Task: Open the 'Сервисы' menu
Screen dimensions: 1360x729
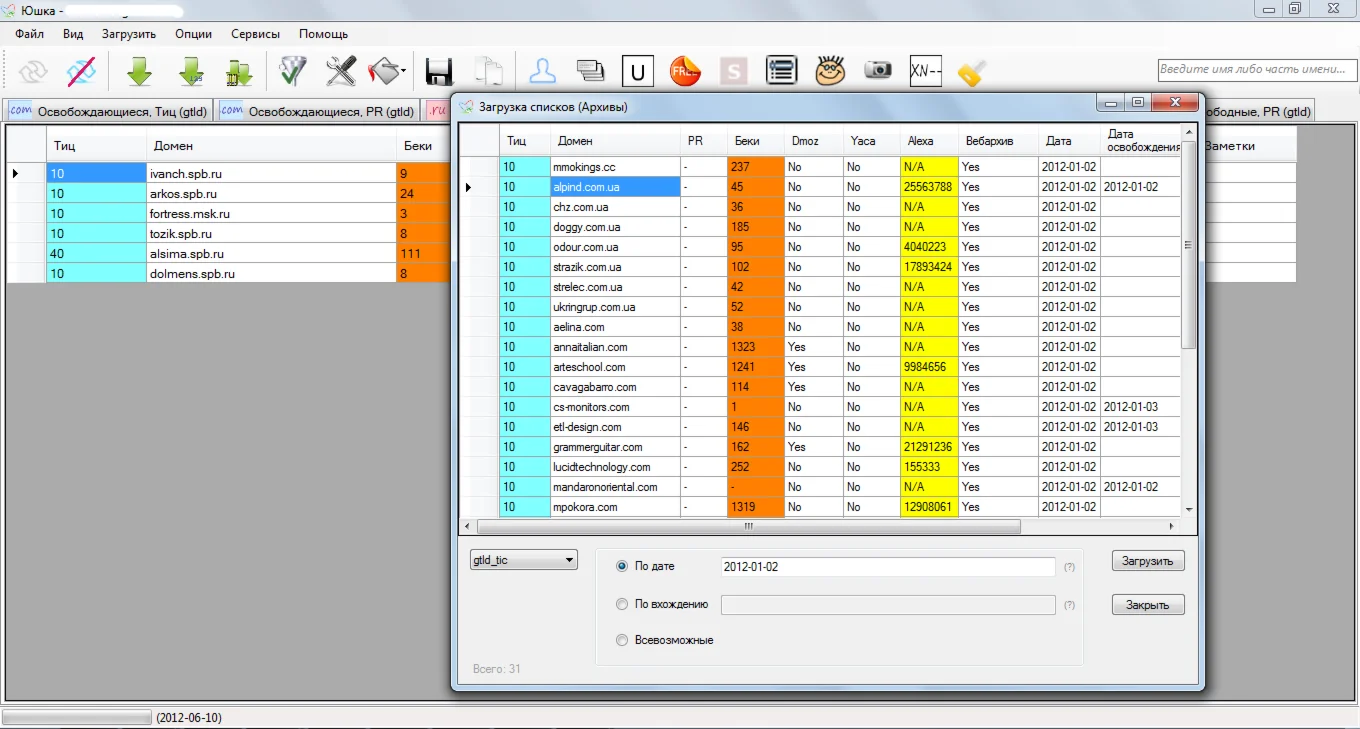Action: (x=255, y=34)
